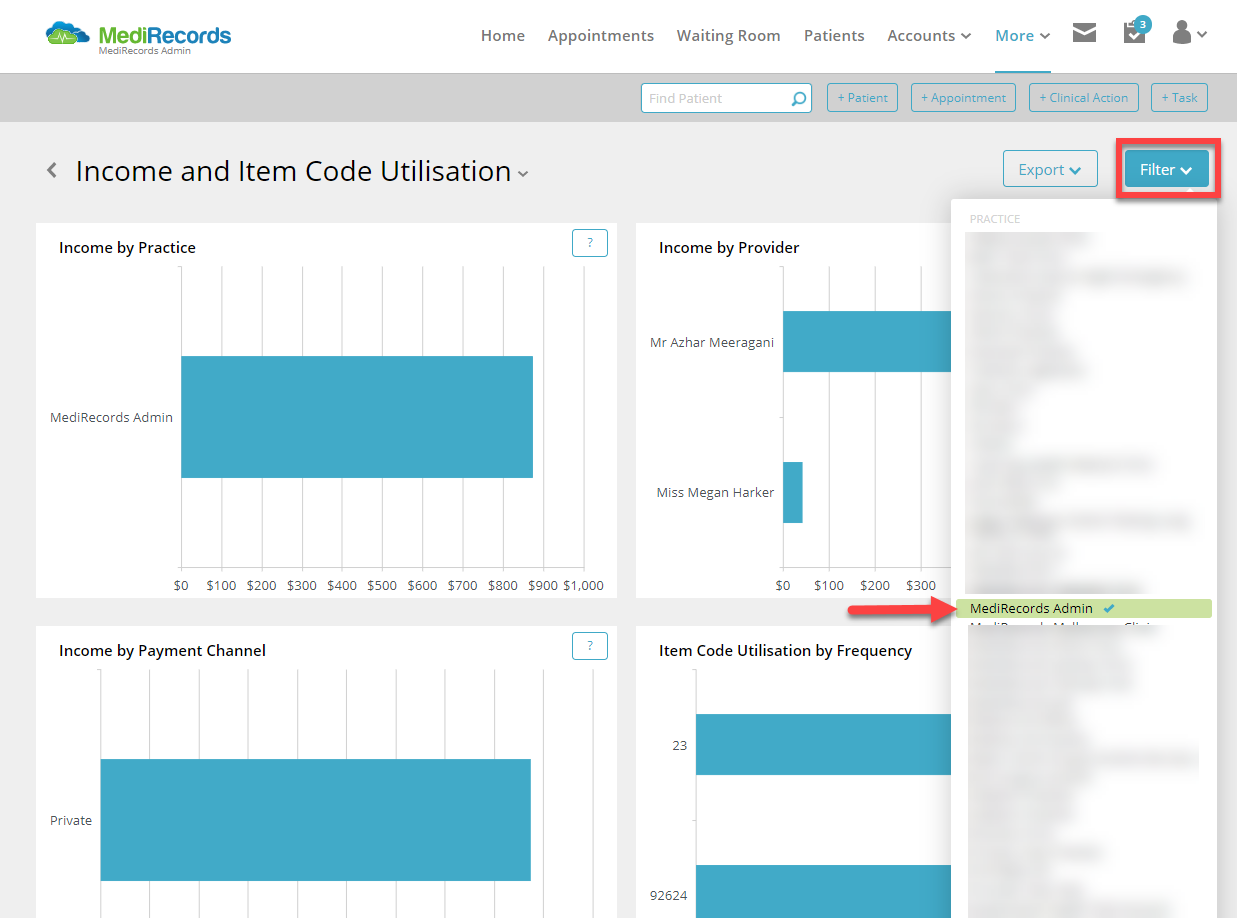Deselect MediRecords Admin practice filter
The width and height of the screenshot is (1237, 918).
pos(1082,608)
